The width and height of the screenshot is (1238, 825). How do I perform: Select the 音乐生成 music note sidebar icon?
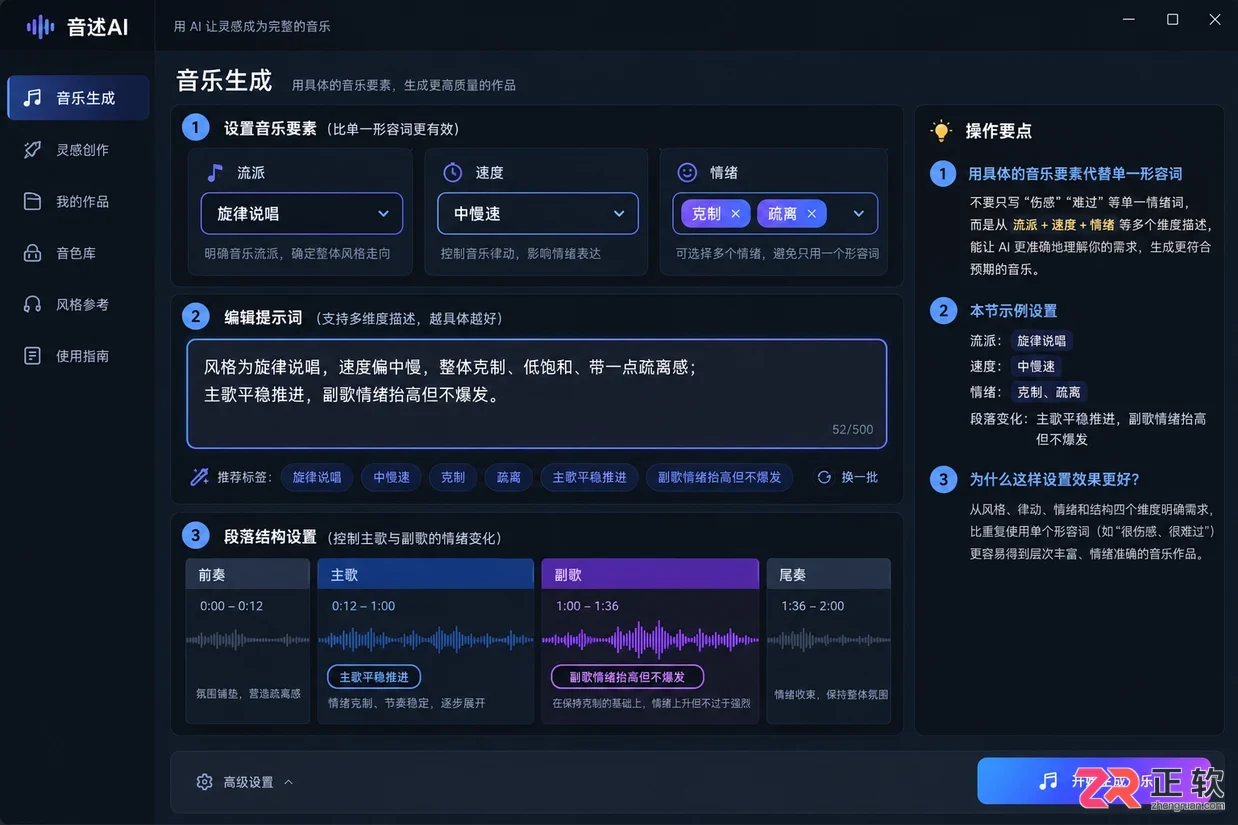[33, 97]
